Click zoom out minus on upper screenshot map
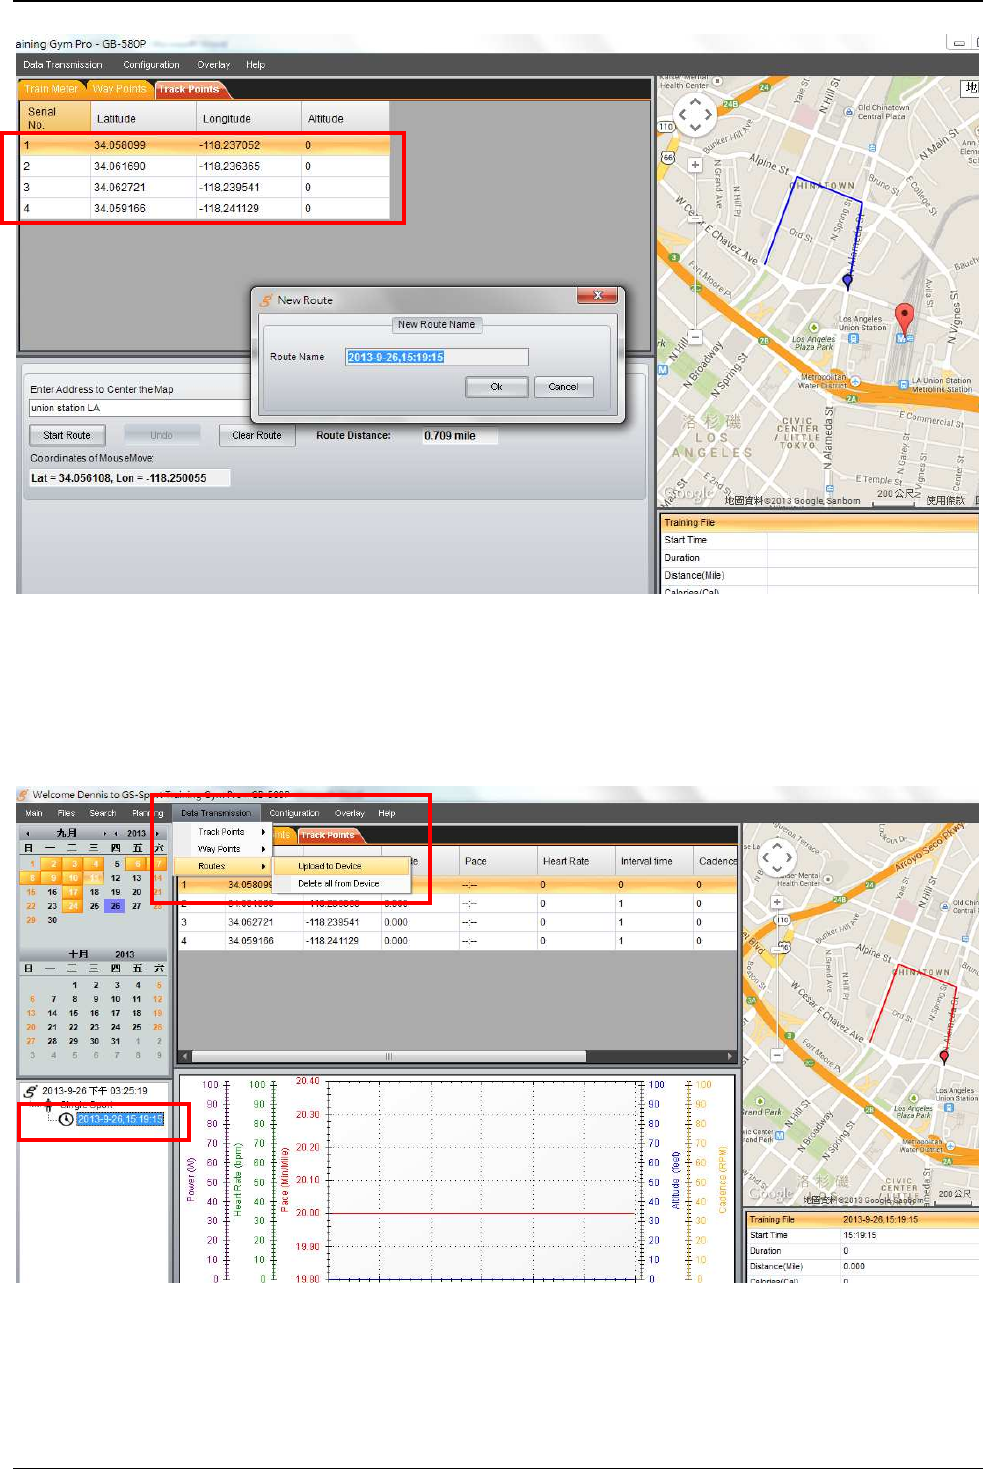983x1469 pixels. [695, 337]
